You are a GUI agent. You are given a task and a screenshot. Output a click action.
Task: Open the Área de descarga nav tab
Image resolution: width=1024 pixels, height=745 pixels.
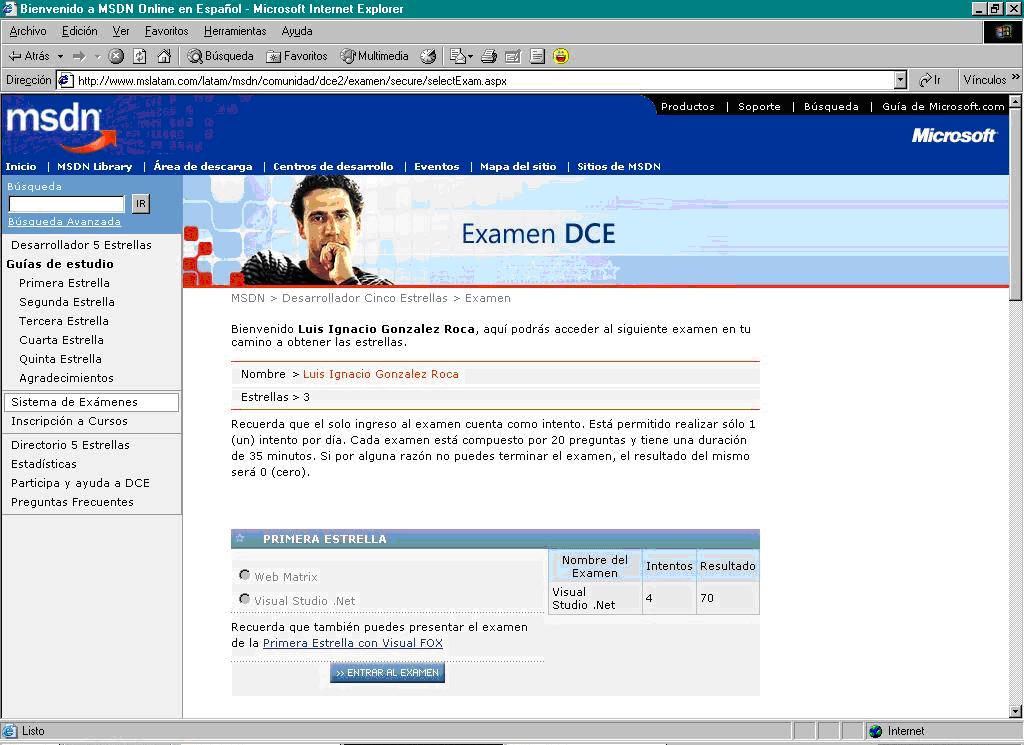click(x=202, y=166)
